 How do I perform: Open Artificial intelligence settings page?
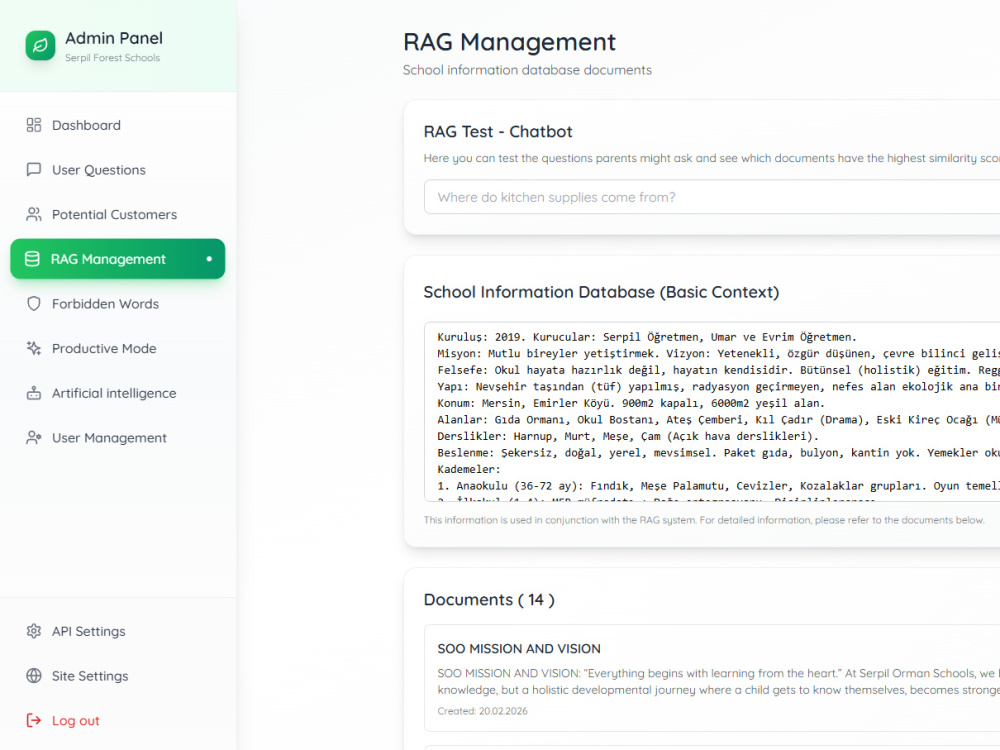click(x=118, y=393)
